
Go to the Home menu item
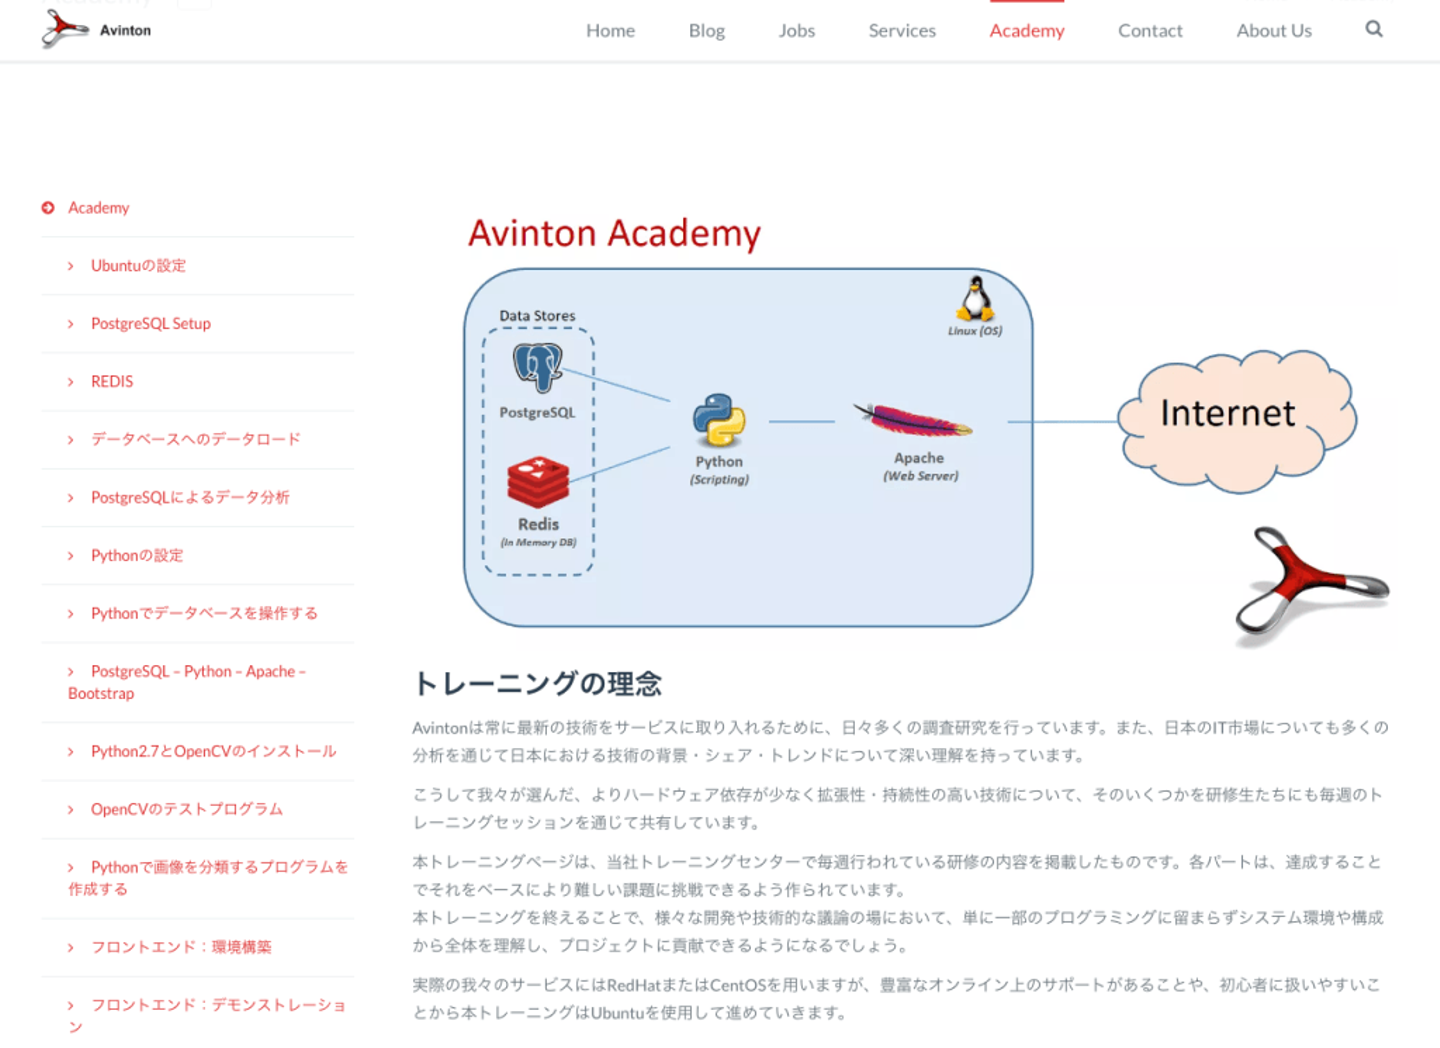tap(610, 31)
